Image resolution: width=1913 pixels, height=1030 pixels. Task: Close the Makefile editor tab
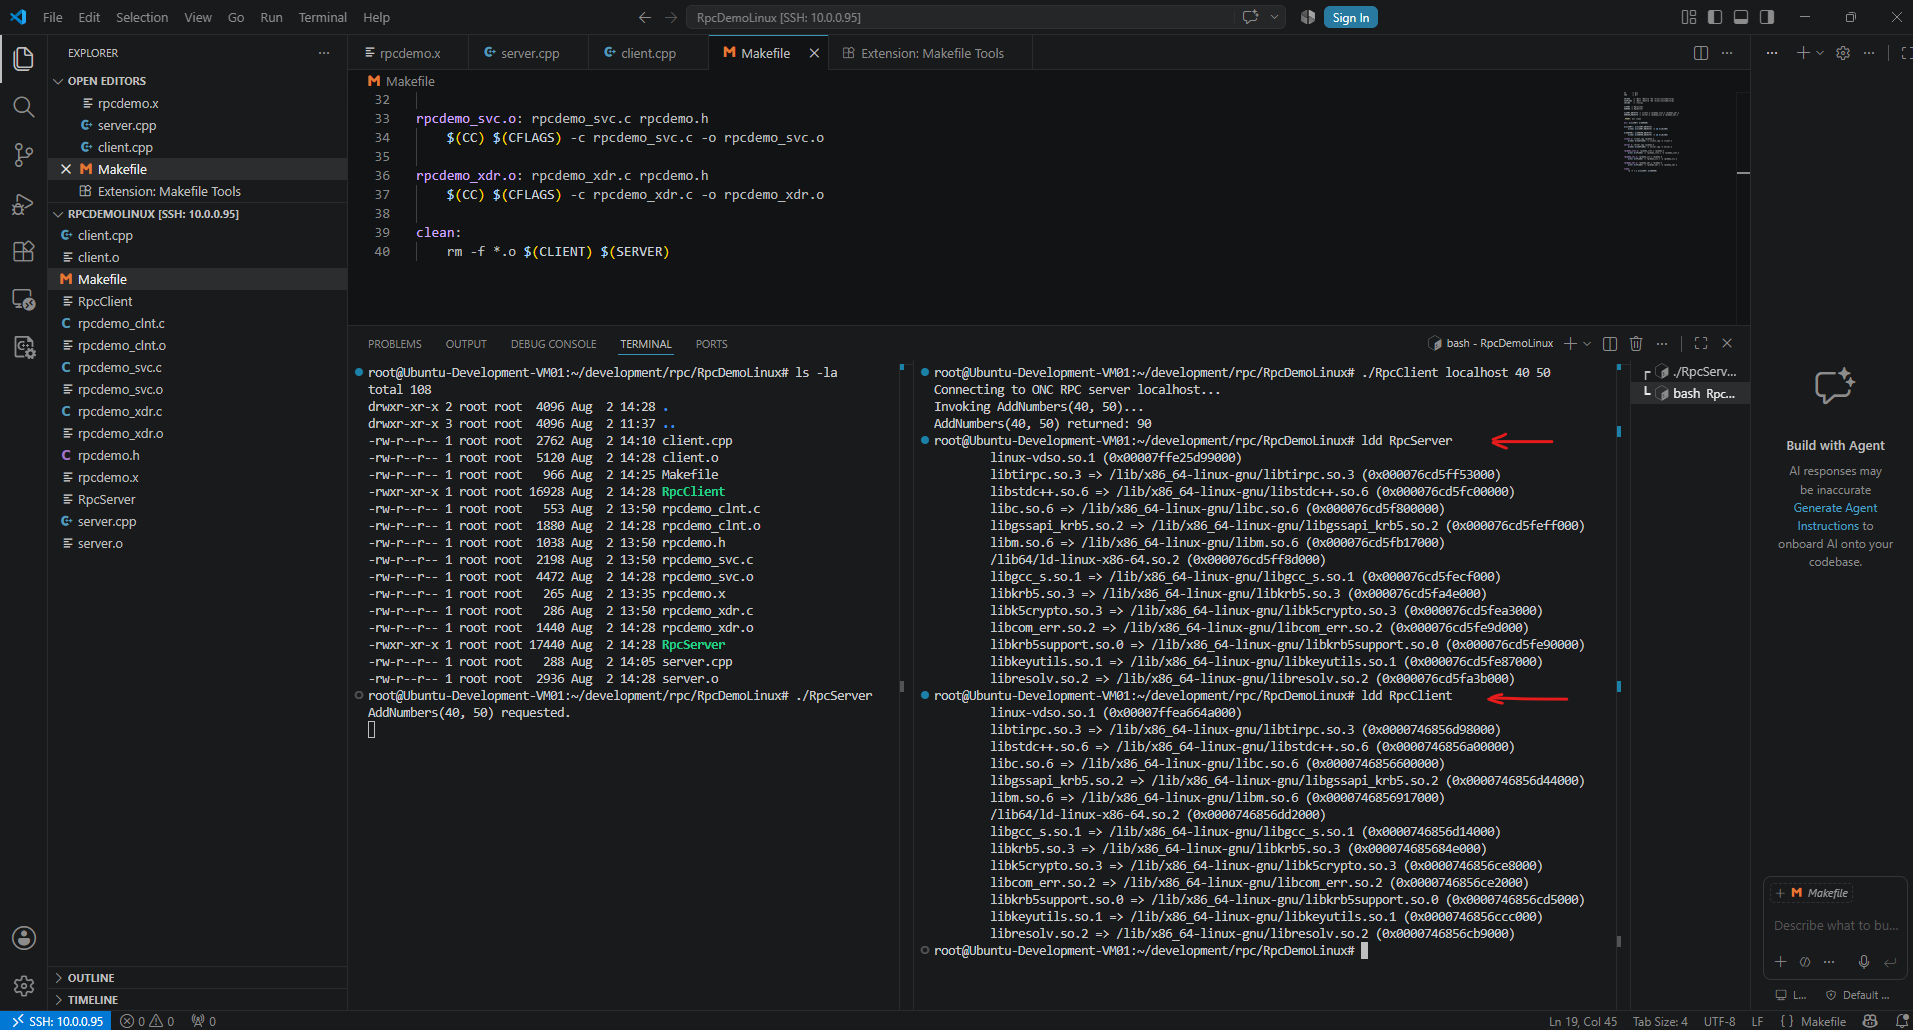[x=814, y=53]
